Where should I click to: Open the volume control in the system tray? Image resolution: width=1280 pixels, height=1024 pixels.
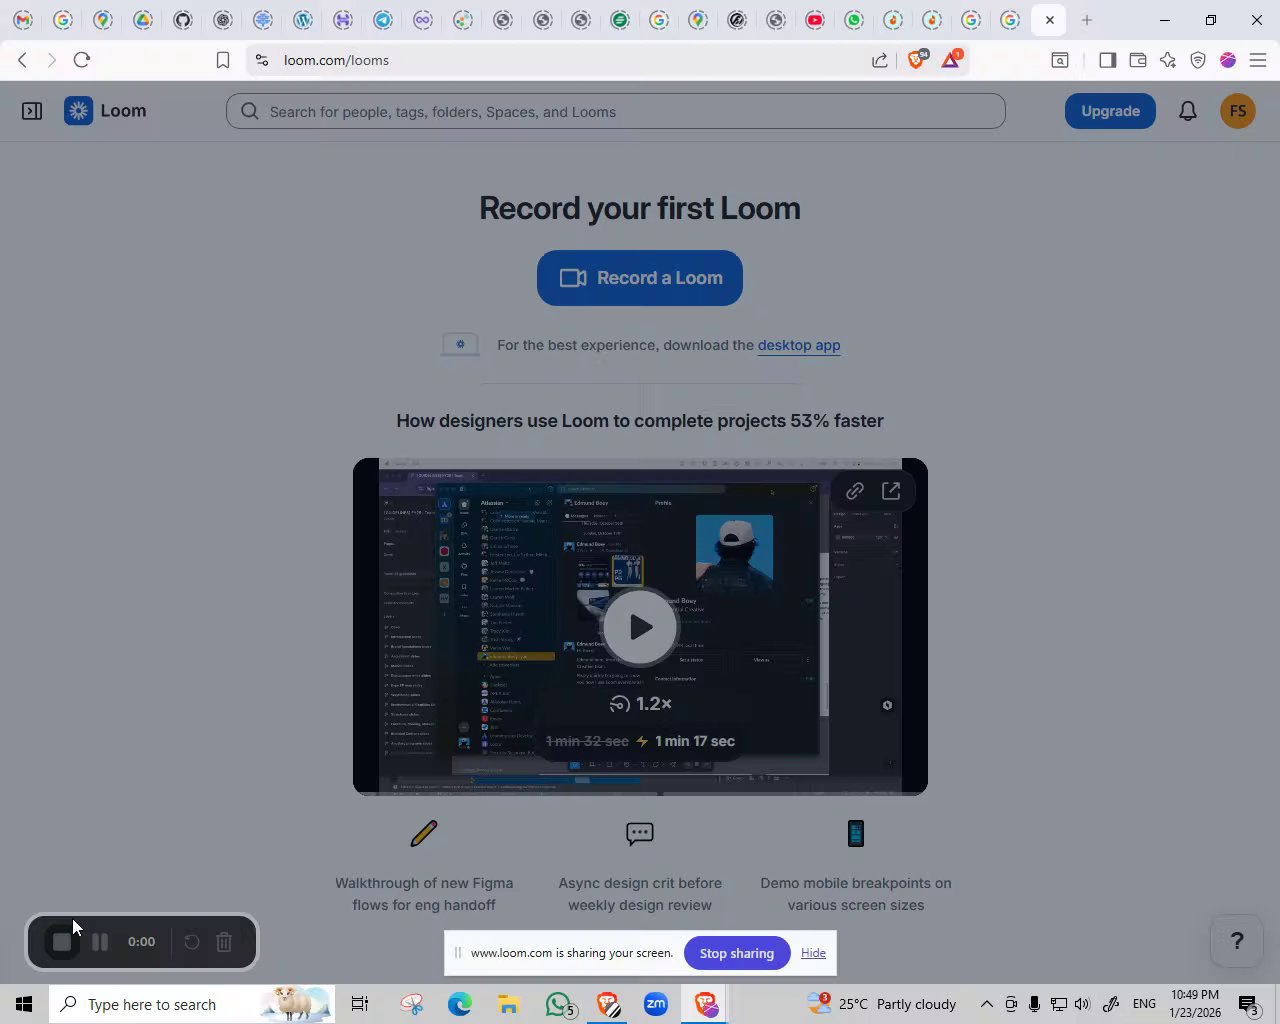[x=1082, y=1004]
